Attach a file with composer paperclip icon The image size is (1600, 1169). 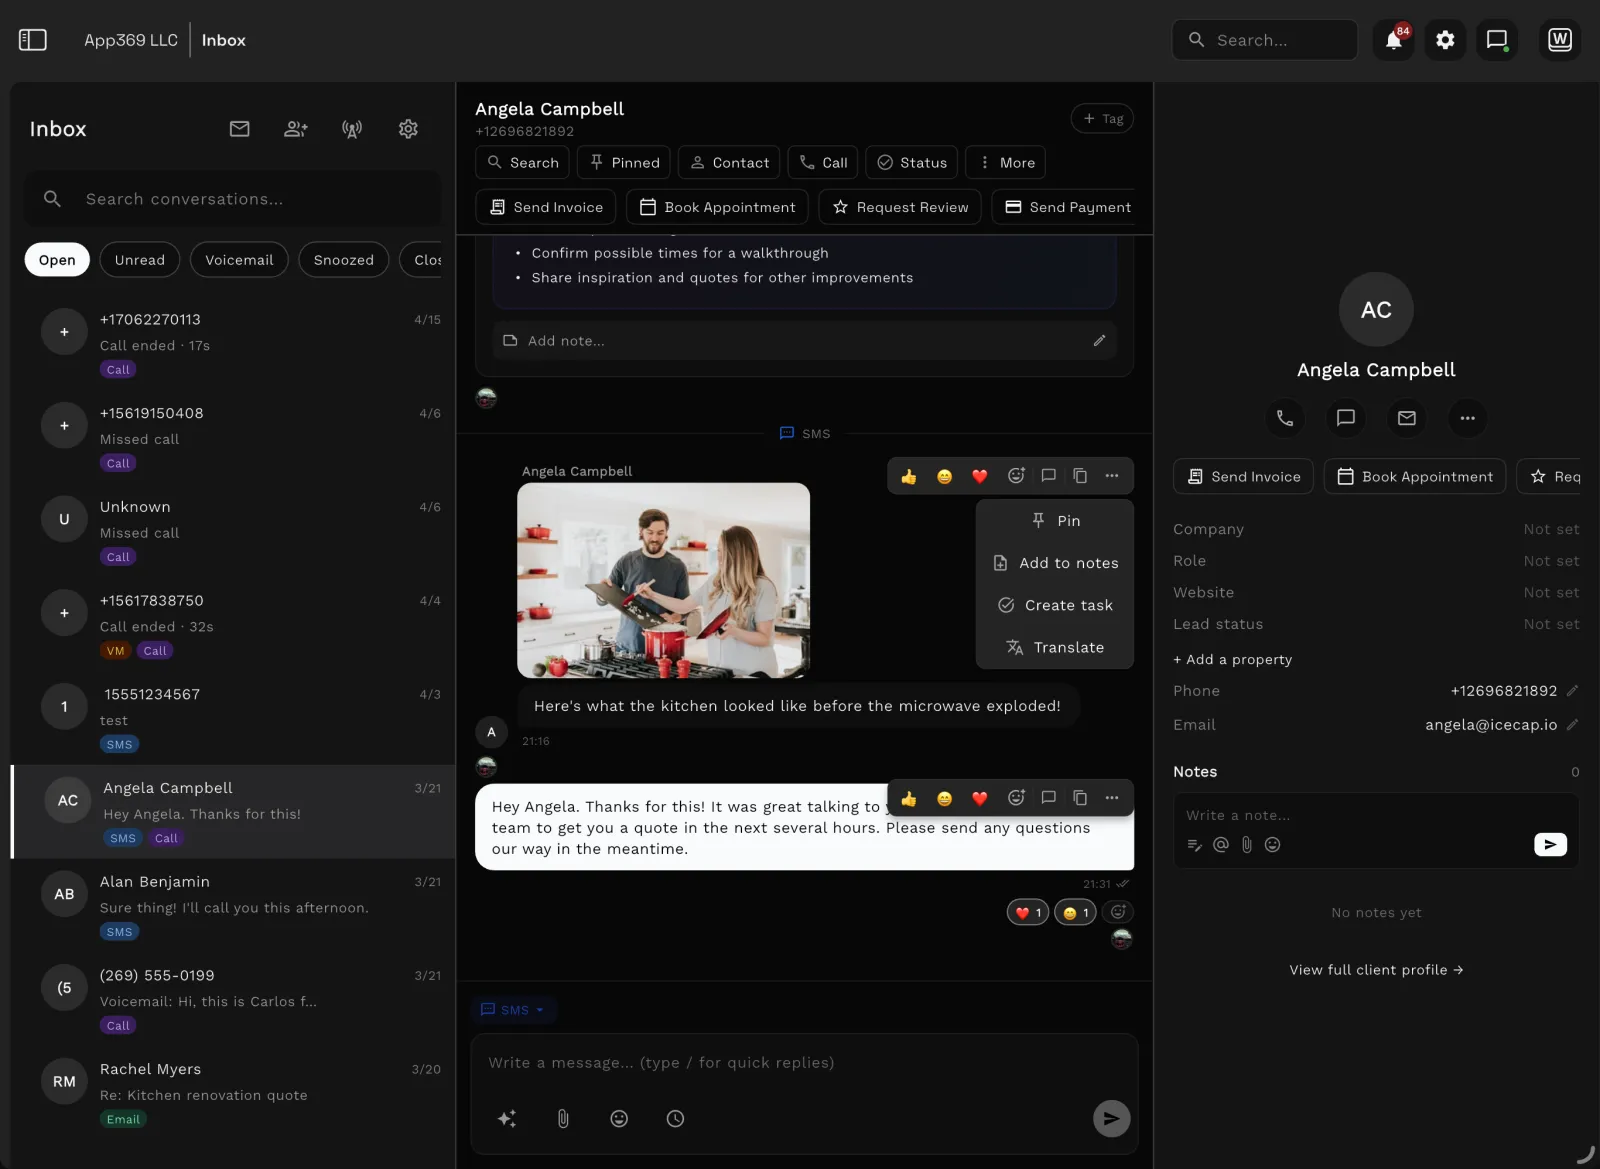[563, 1119]
